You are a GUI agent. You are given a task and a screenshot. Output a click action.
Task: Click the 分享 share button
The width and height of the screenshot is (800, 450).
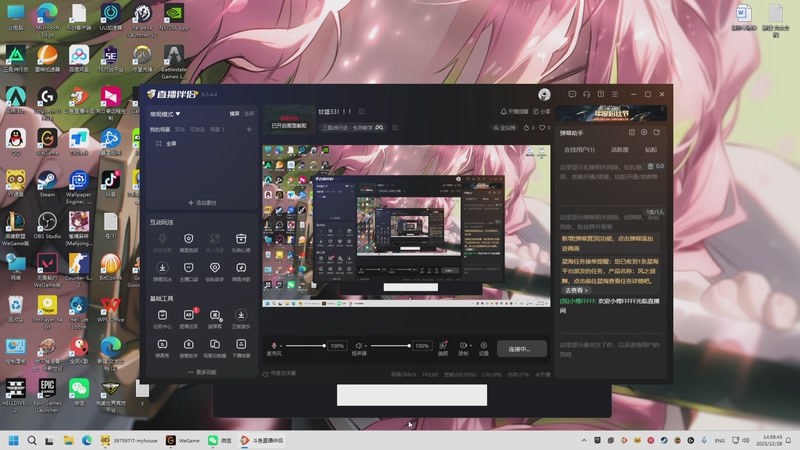click(x=542, y=111)
